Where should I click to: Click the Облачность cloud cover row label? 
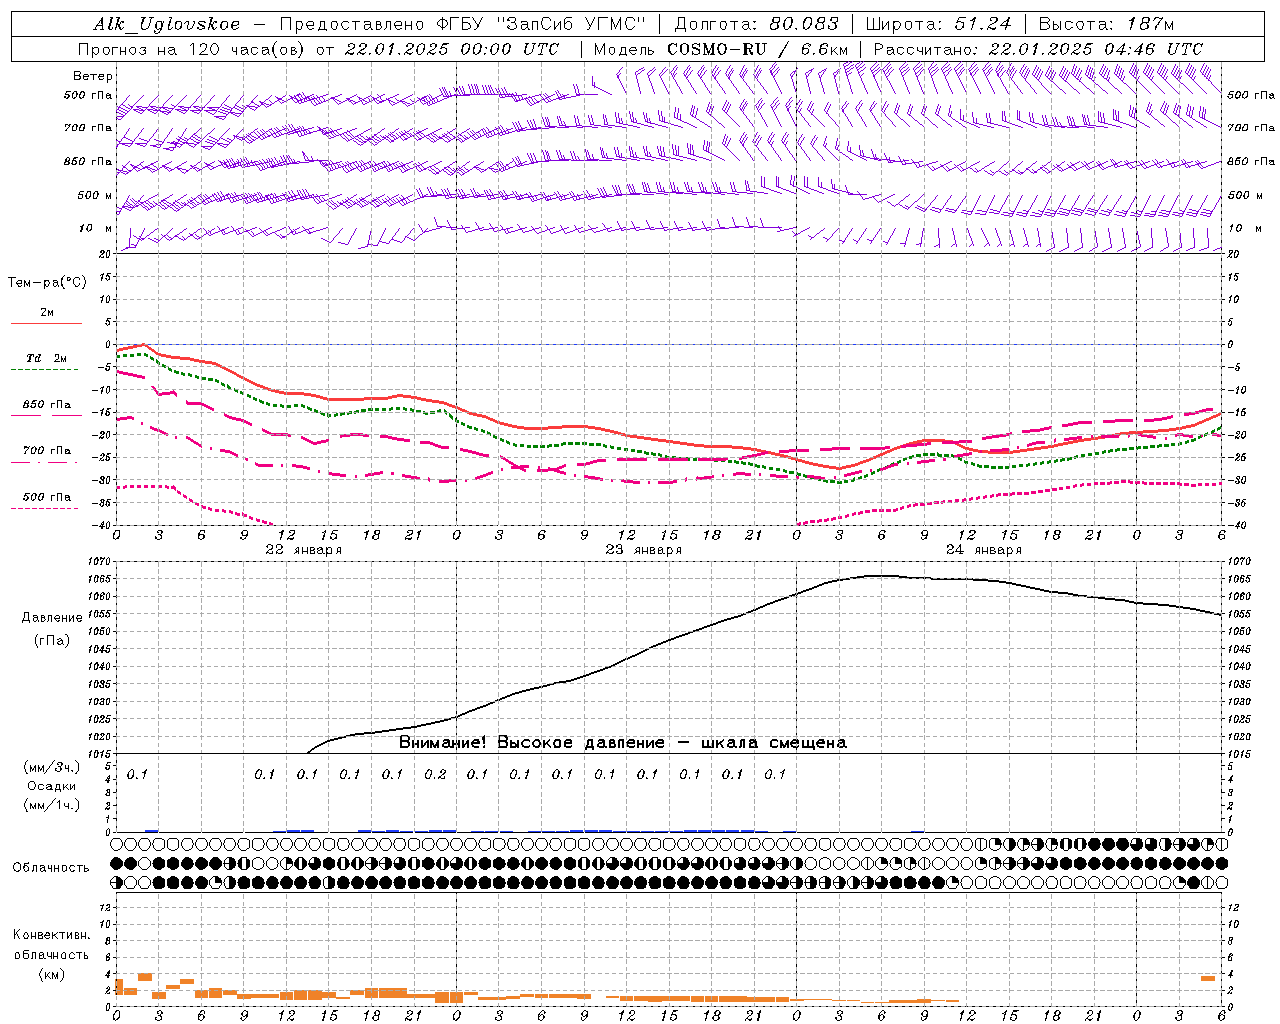point(51,868)
